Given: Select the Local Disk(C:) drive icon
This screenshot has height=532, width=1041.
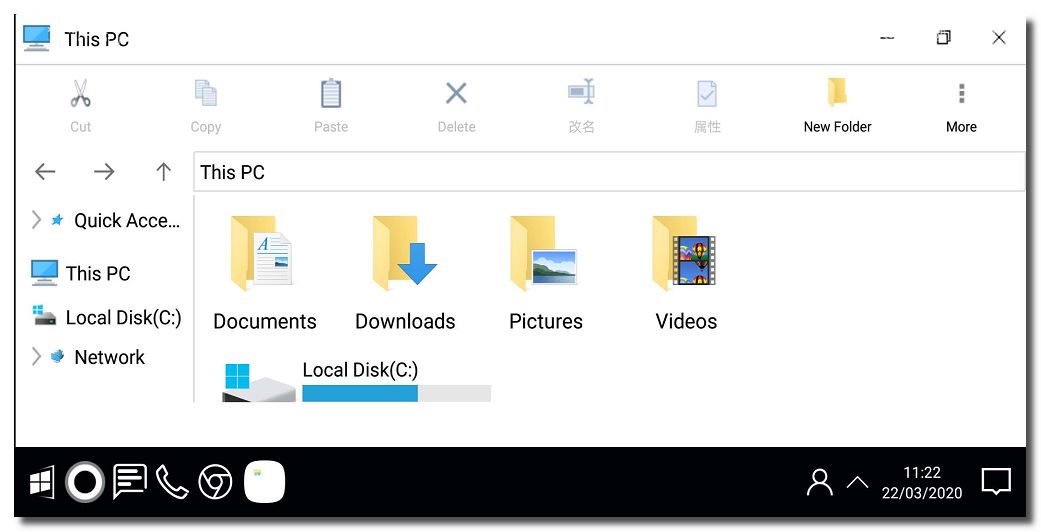Looking at the screenshot, I should coord(258,383).
